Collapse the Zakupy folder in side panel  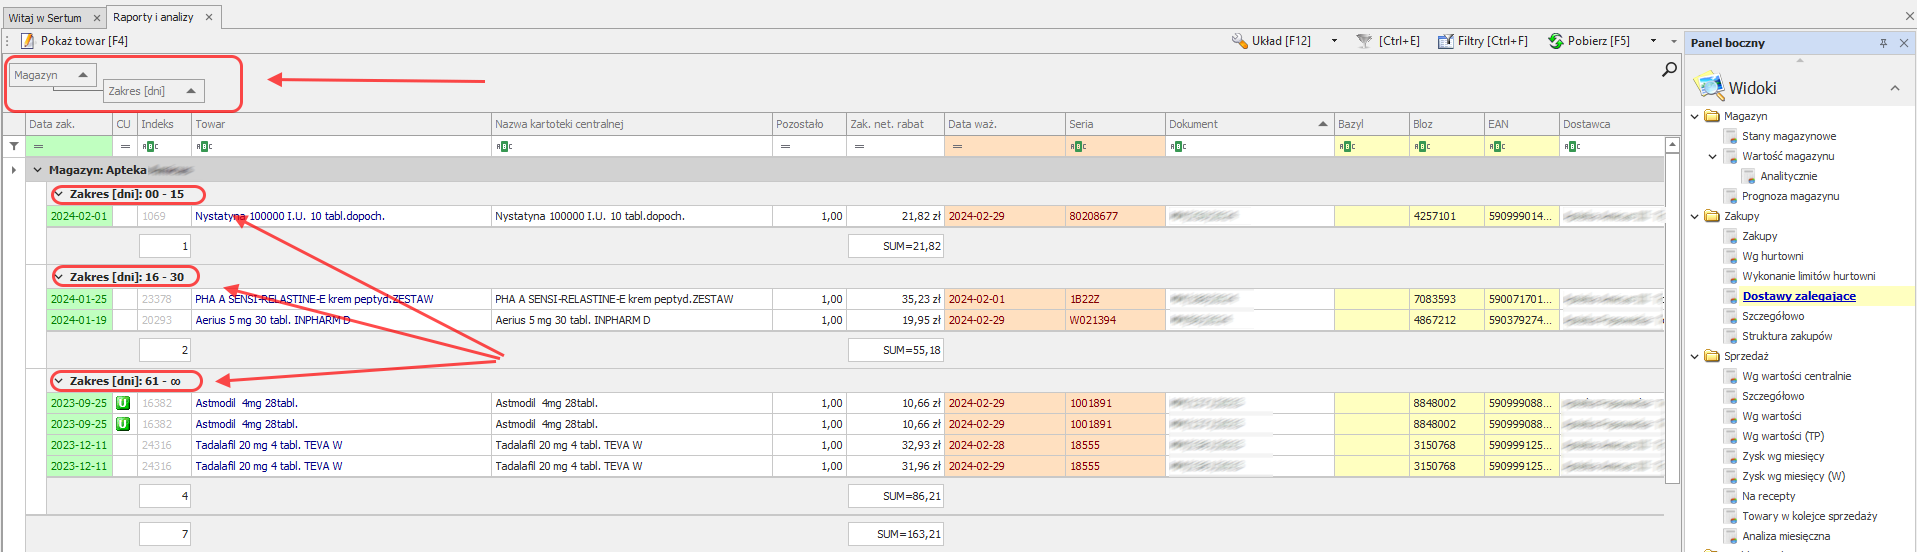[x=1695, y=216]
